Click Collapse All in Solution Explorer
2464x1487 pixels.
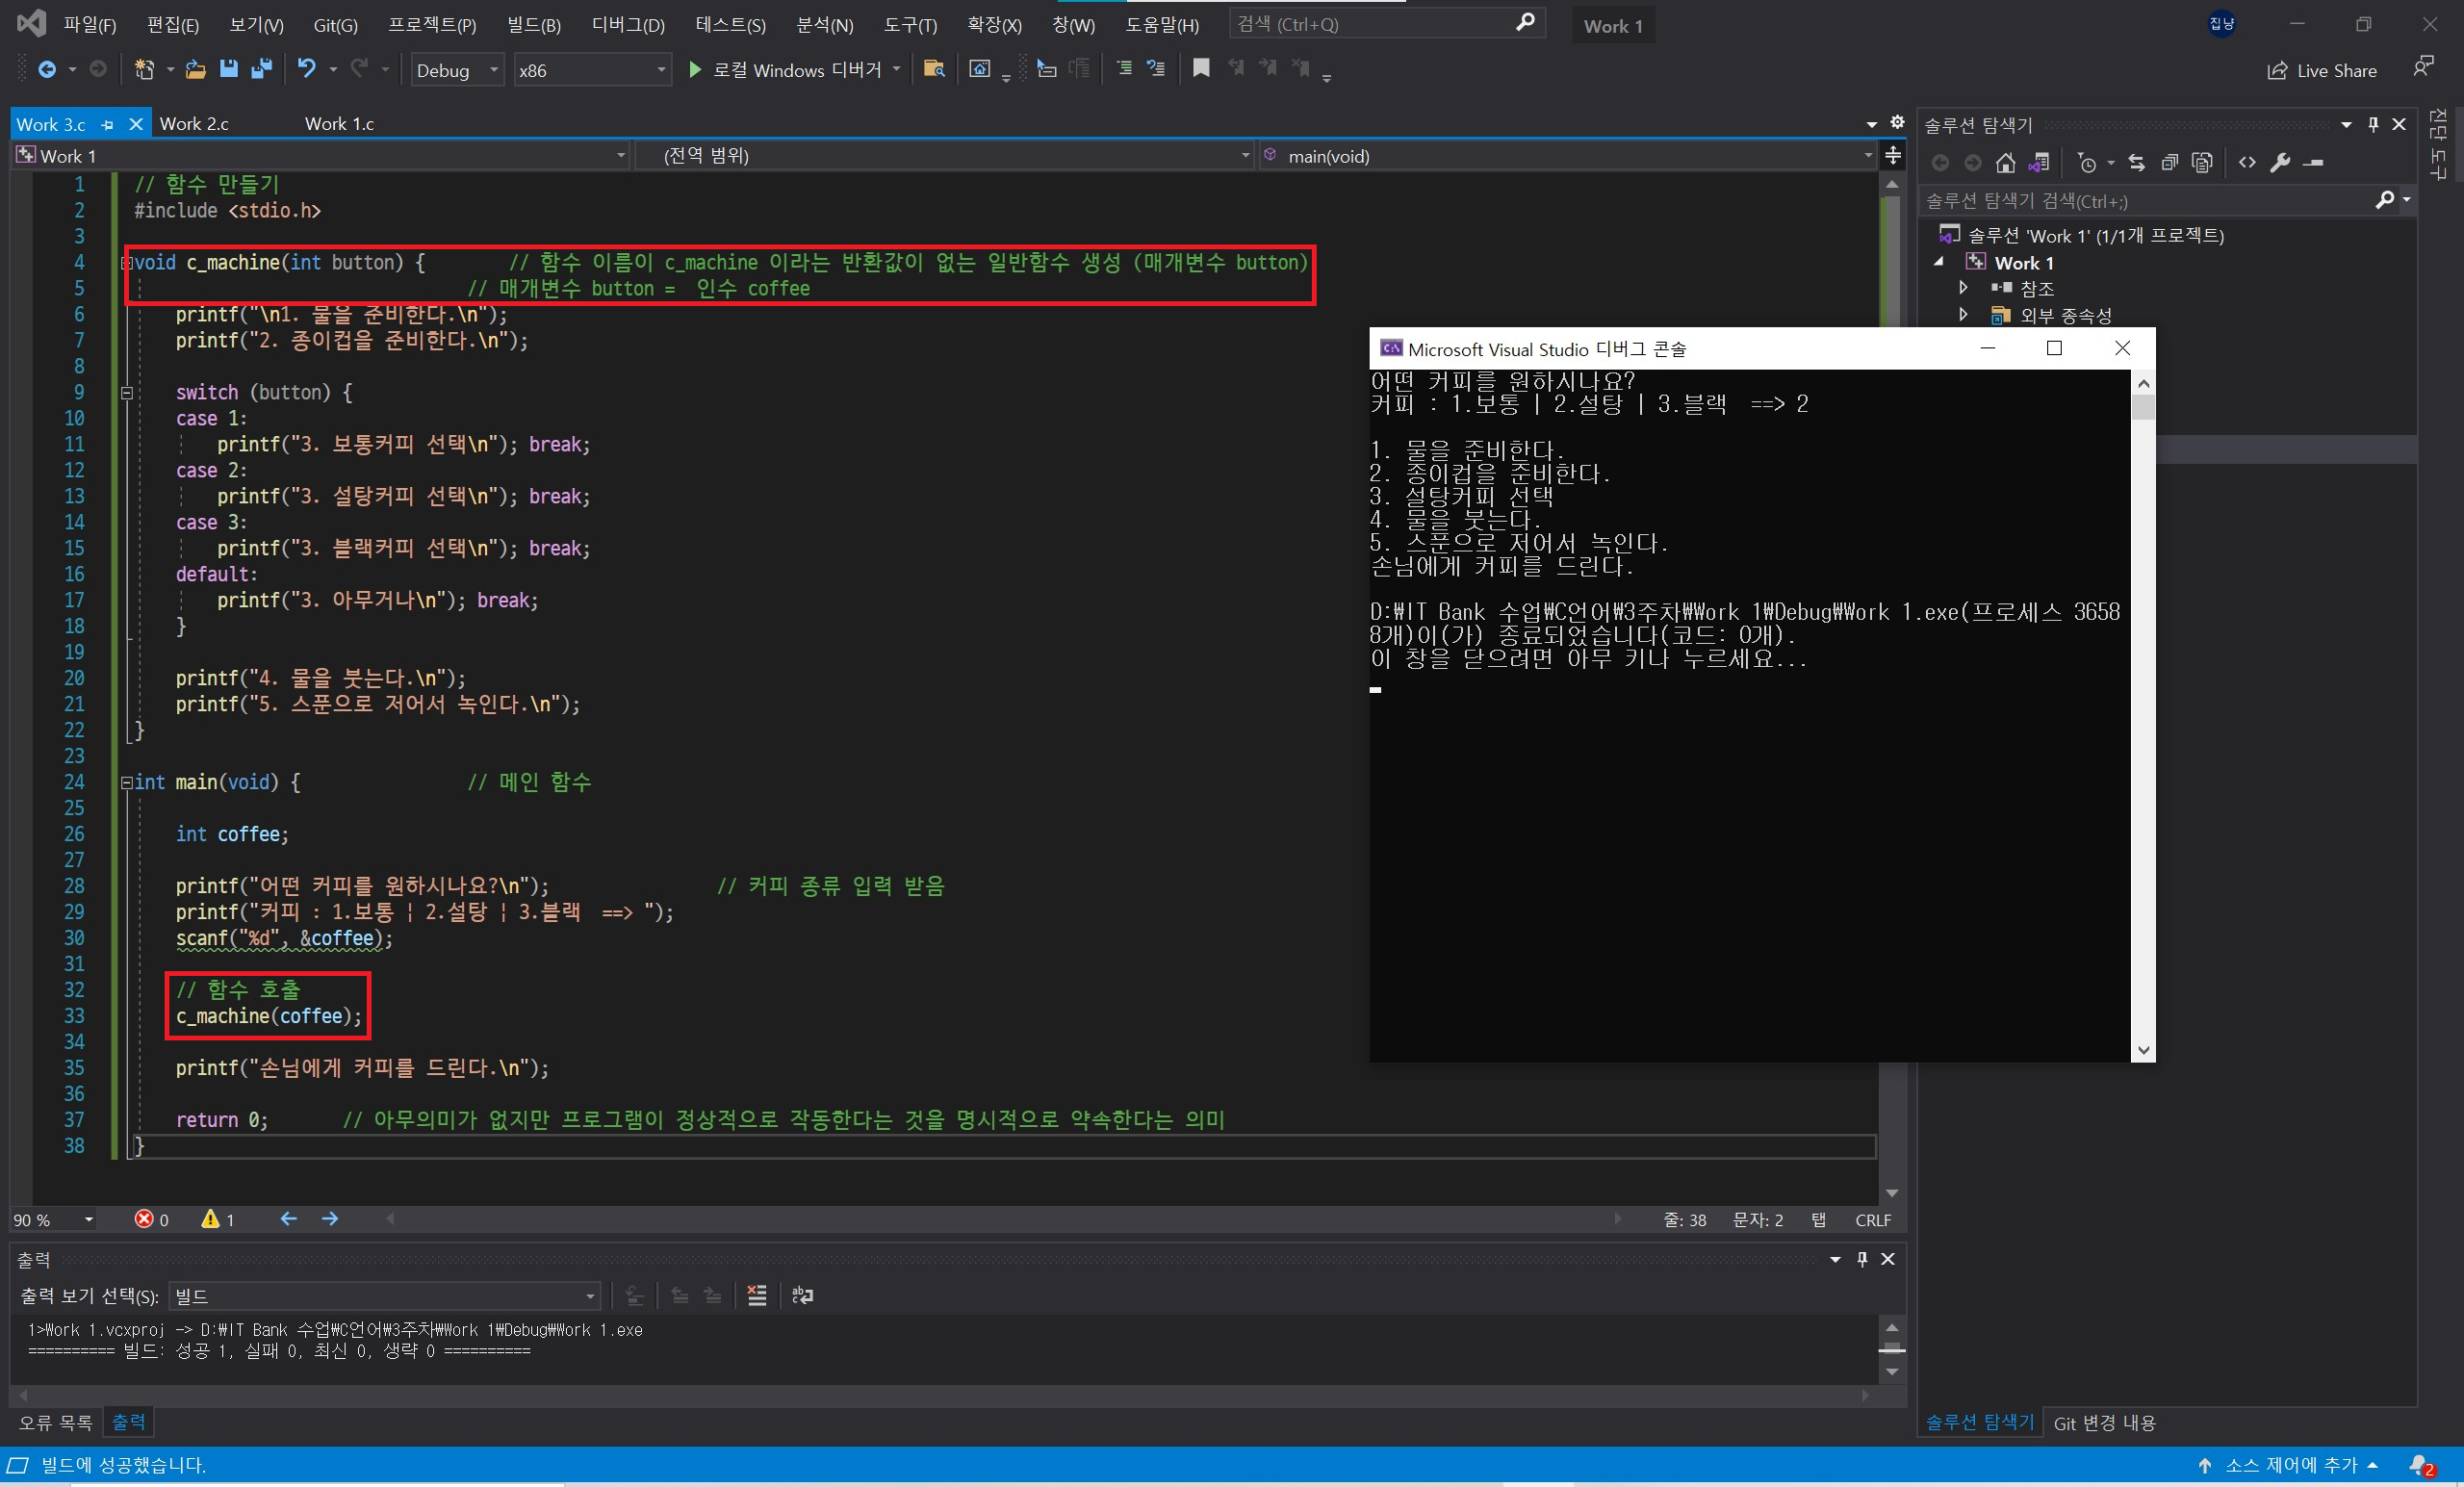pos(2169,163)
